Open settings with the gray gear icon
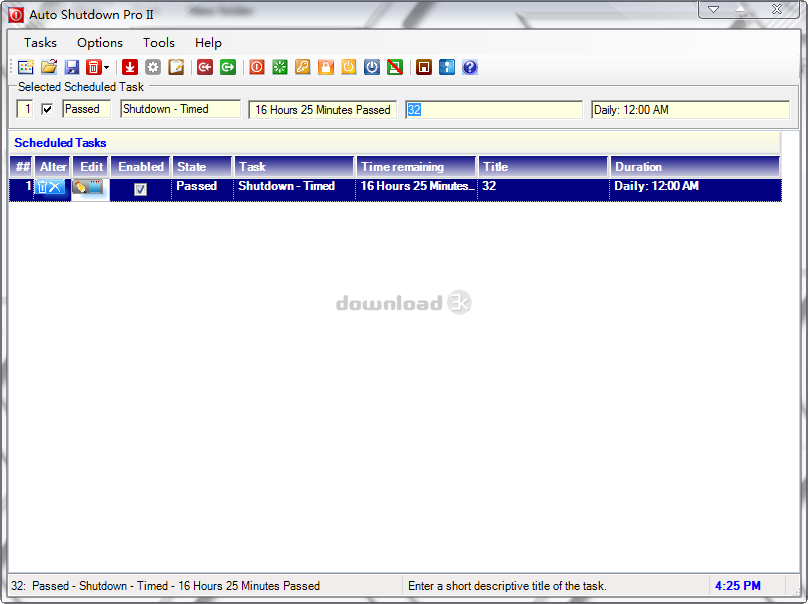Viewport: 808px width, 604px height. tap(153, 67)
